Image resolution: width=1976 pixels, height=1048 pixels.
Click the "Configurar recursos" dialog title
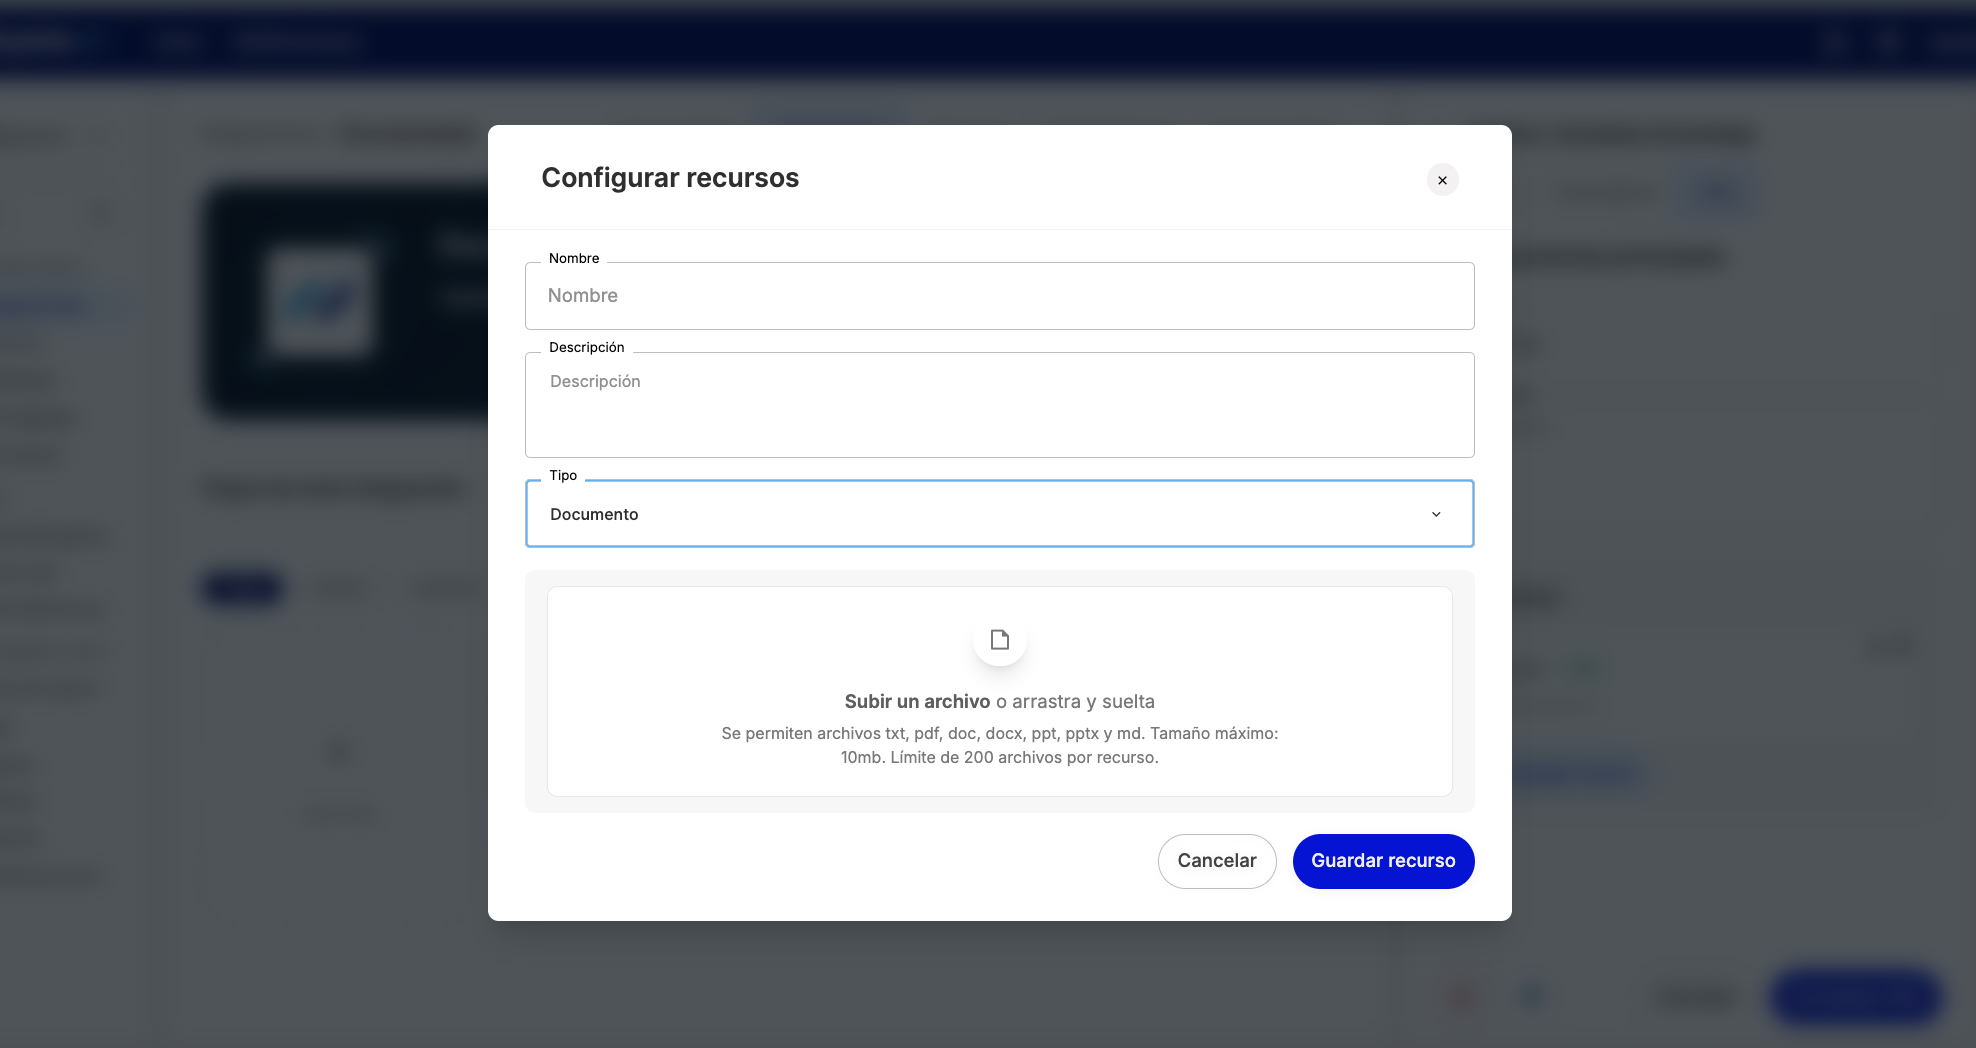pyautogui.click(x=670, y=178)
